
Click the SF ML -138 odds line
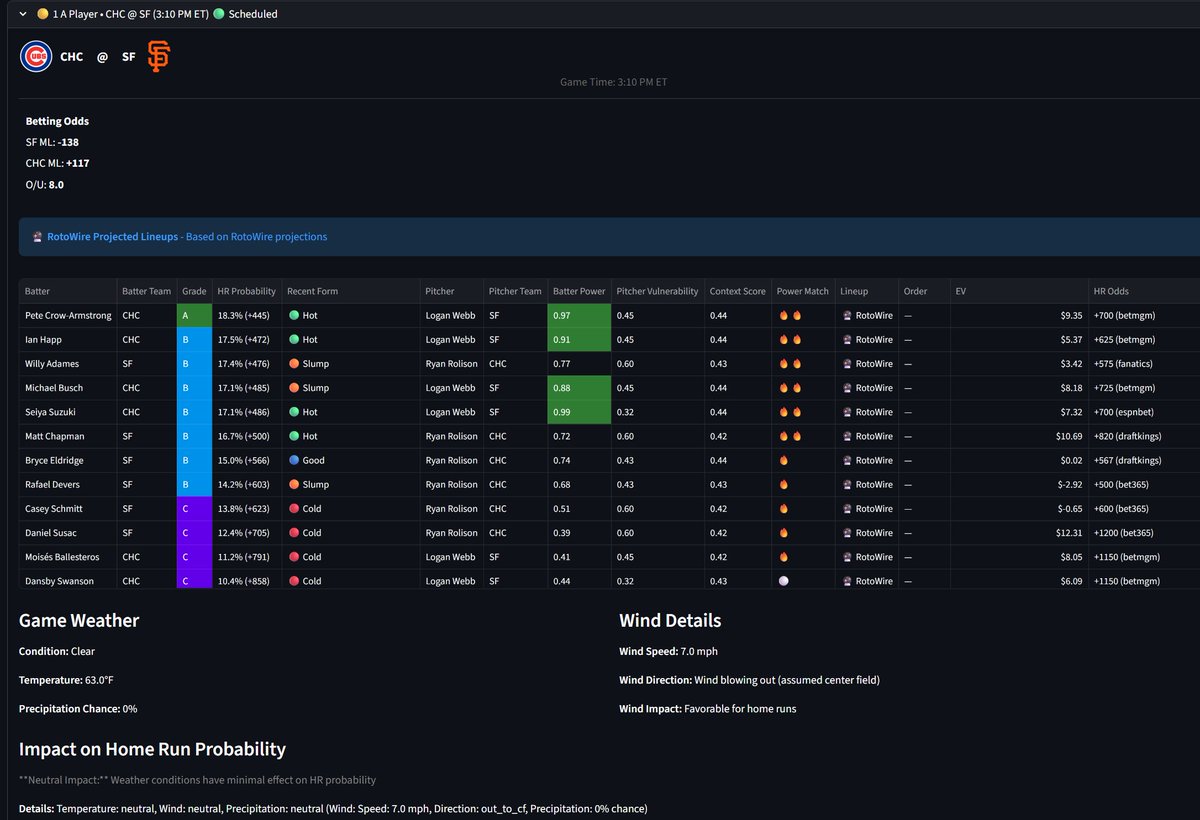[52, 142]
